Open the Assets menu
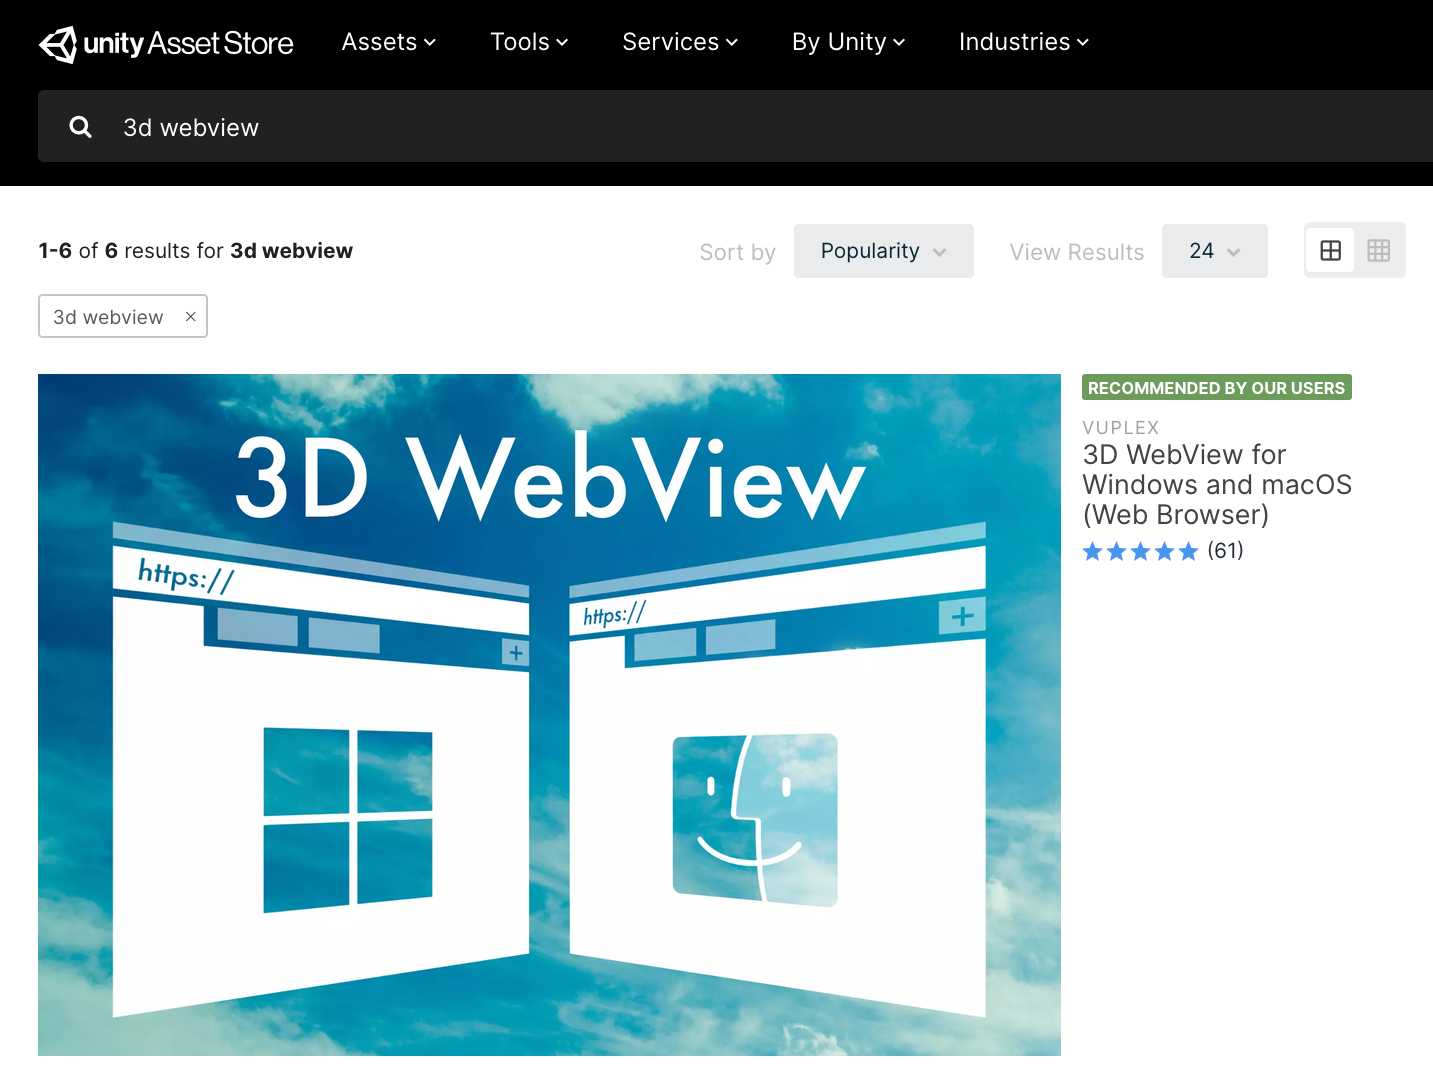Image resolution: width=1433 pixels, height=1080 pixels. pyautogui.click(x=389, y=42)
